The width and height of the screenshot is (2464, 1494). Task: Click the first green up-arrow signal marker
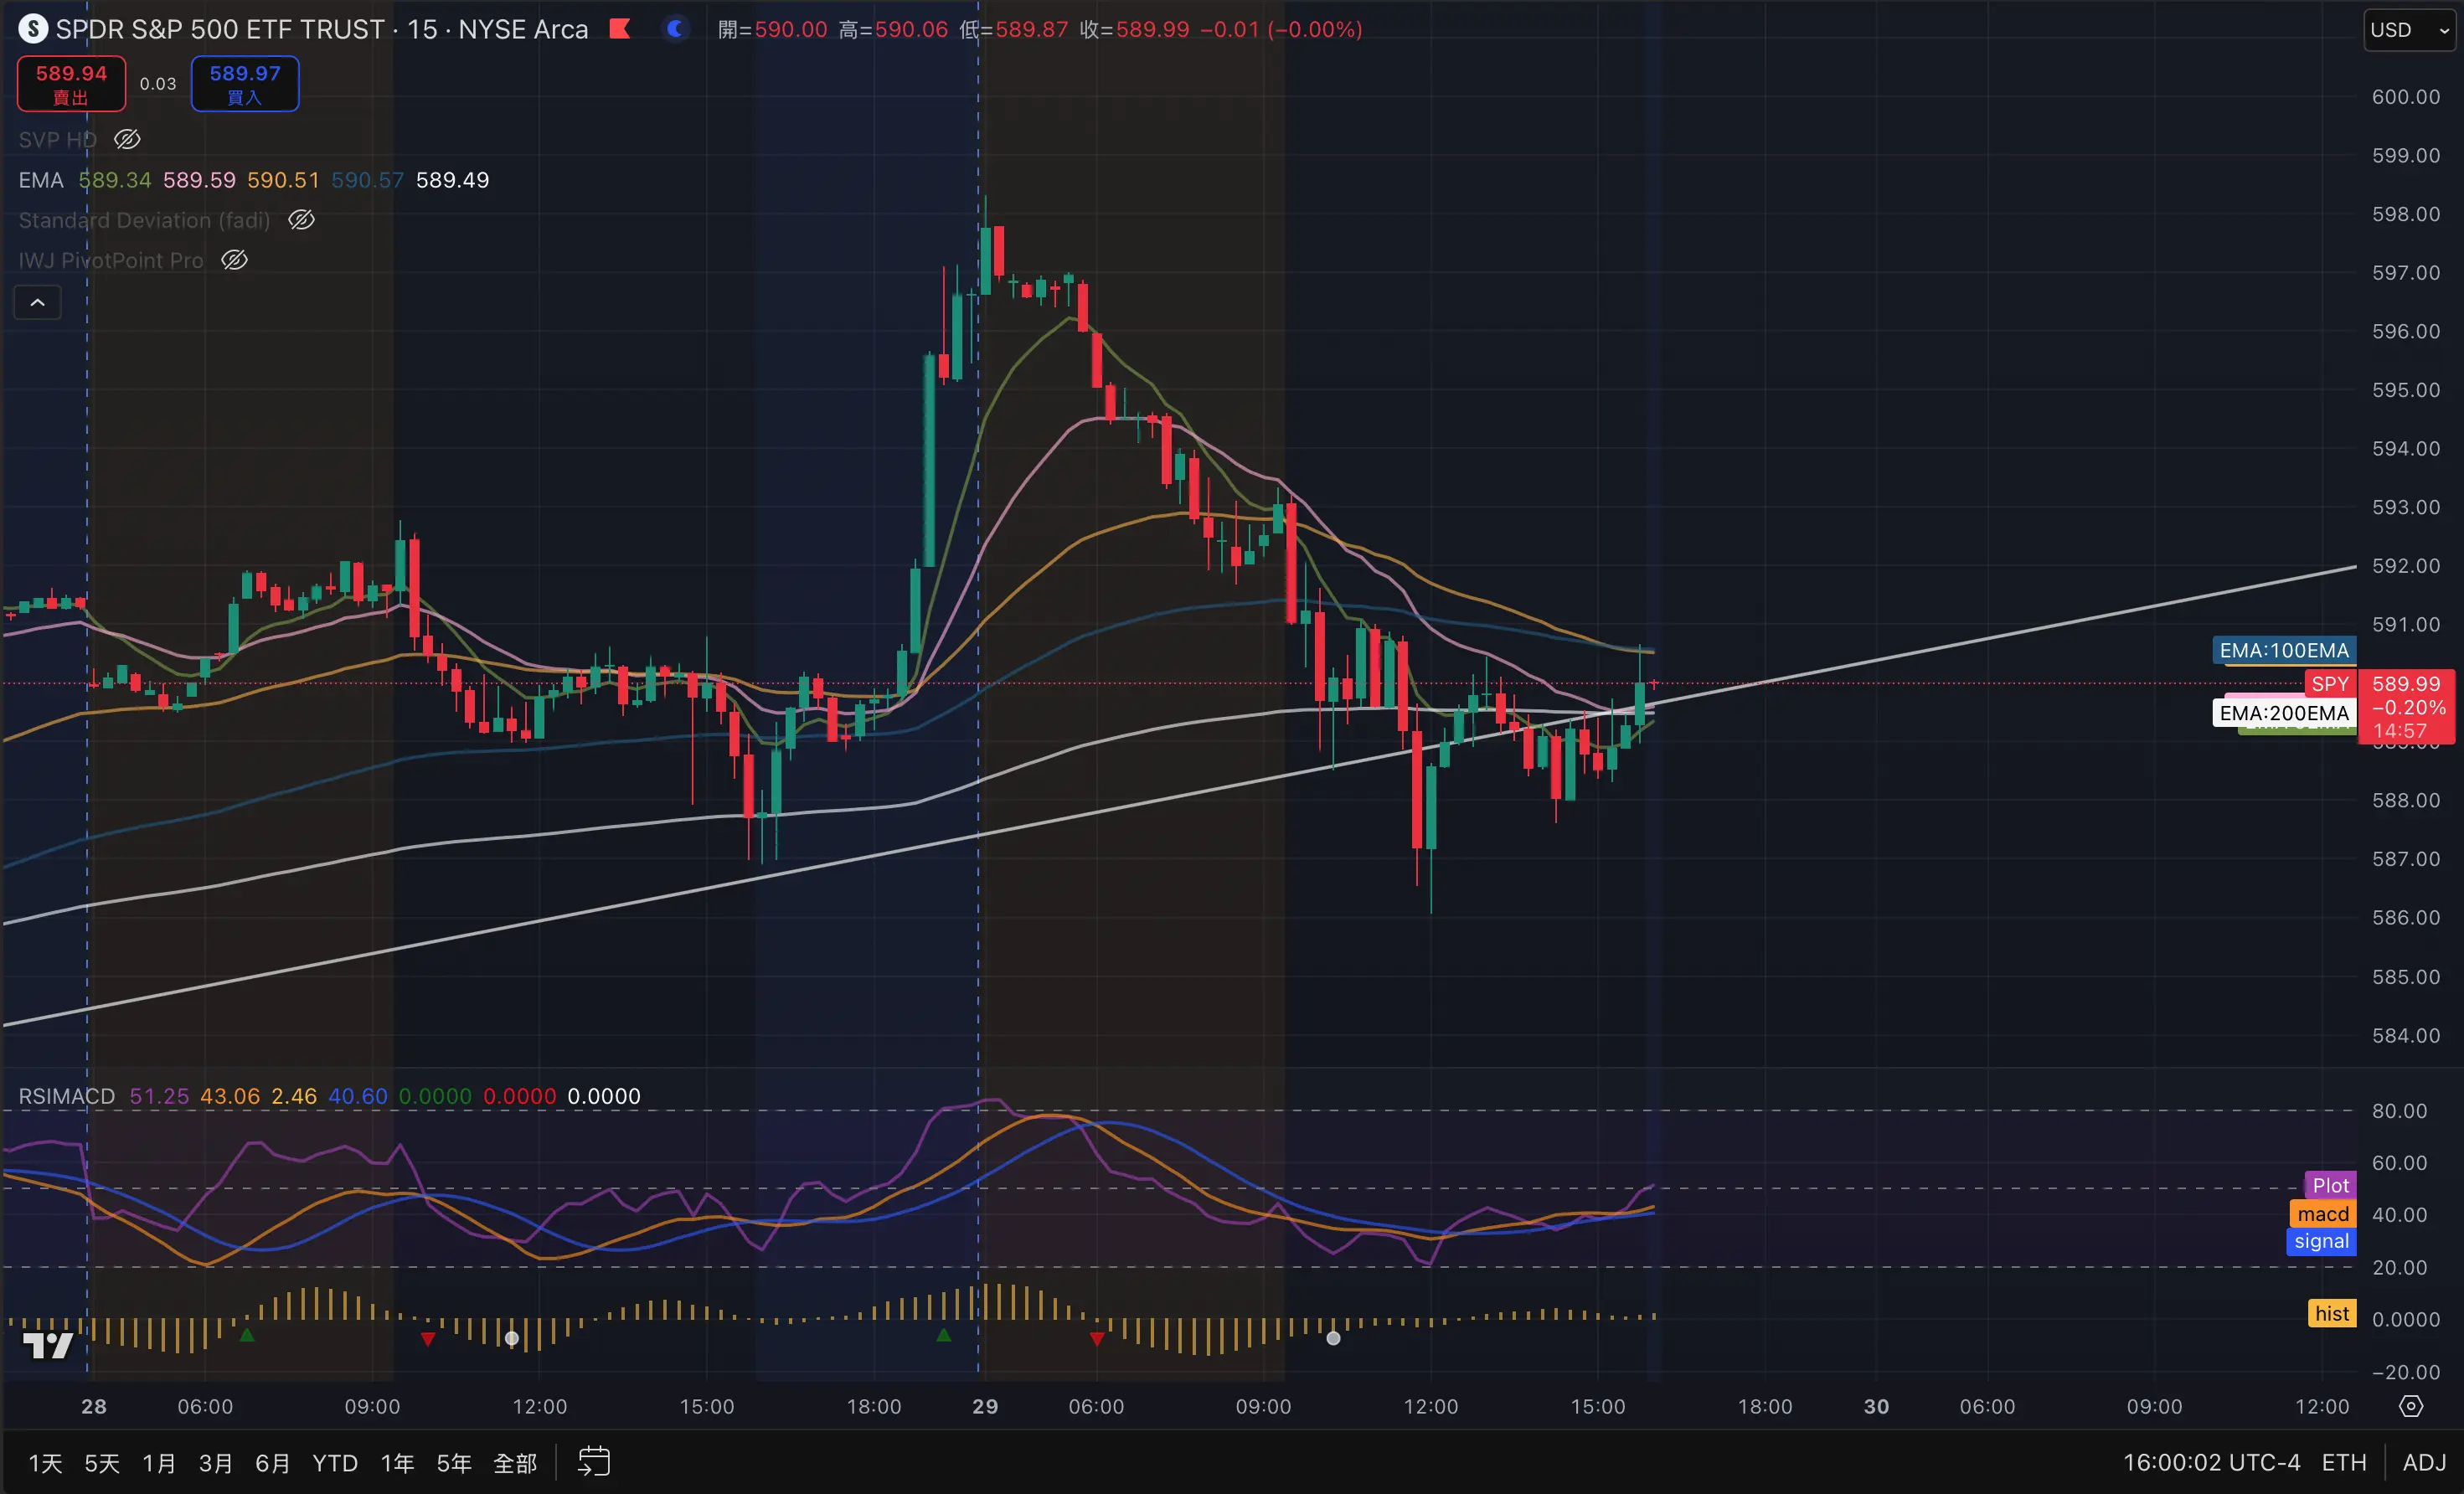[247, 1335]
